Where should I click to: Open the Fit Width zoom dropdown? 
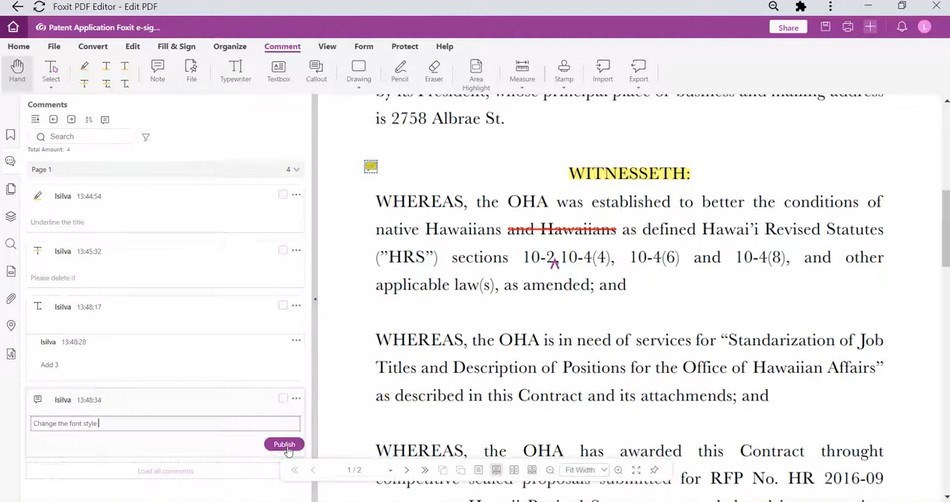(585, 470)
